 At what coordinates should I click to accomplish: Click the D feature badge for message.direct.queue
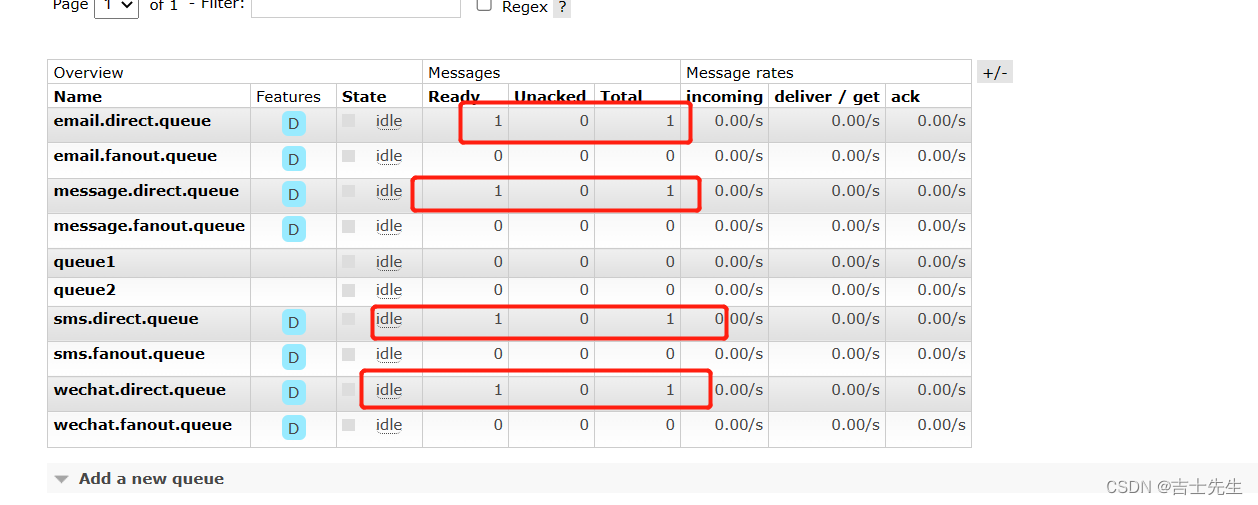pos(294,194)
